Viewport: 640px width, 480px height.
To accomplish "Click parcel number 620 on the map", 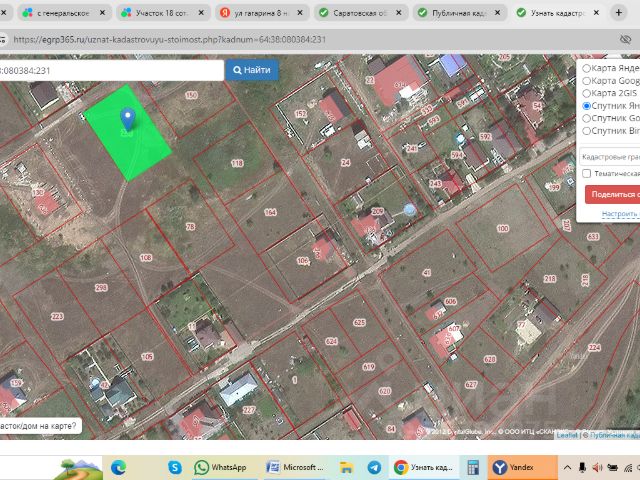I will [x=385, y=391].
